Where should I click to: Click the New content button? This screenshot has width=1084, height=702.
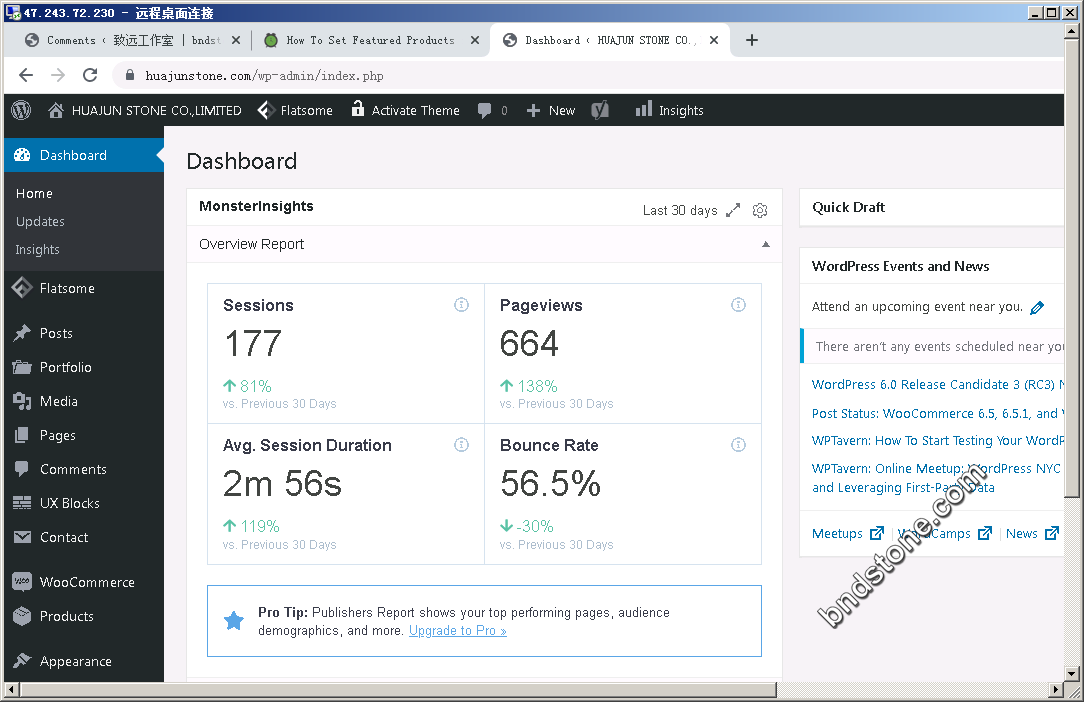click(550, 111)
